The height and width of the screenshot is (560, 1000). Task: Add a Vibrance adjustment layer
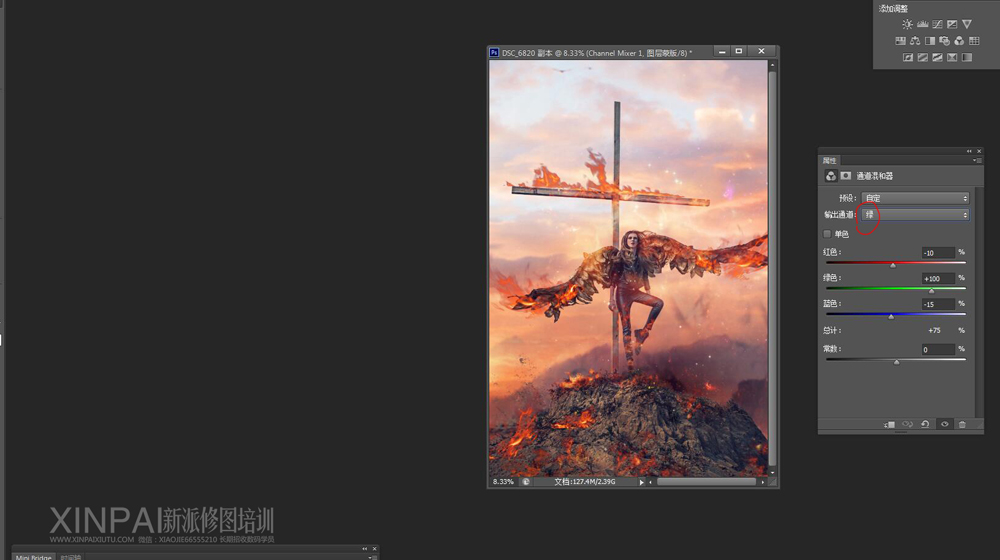click(967, 24)
